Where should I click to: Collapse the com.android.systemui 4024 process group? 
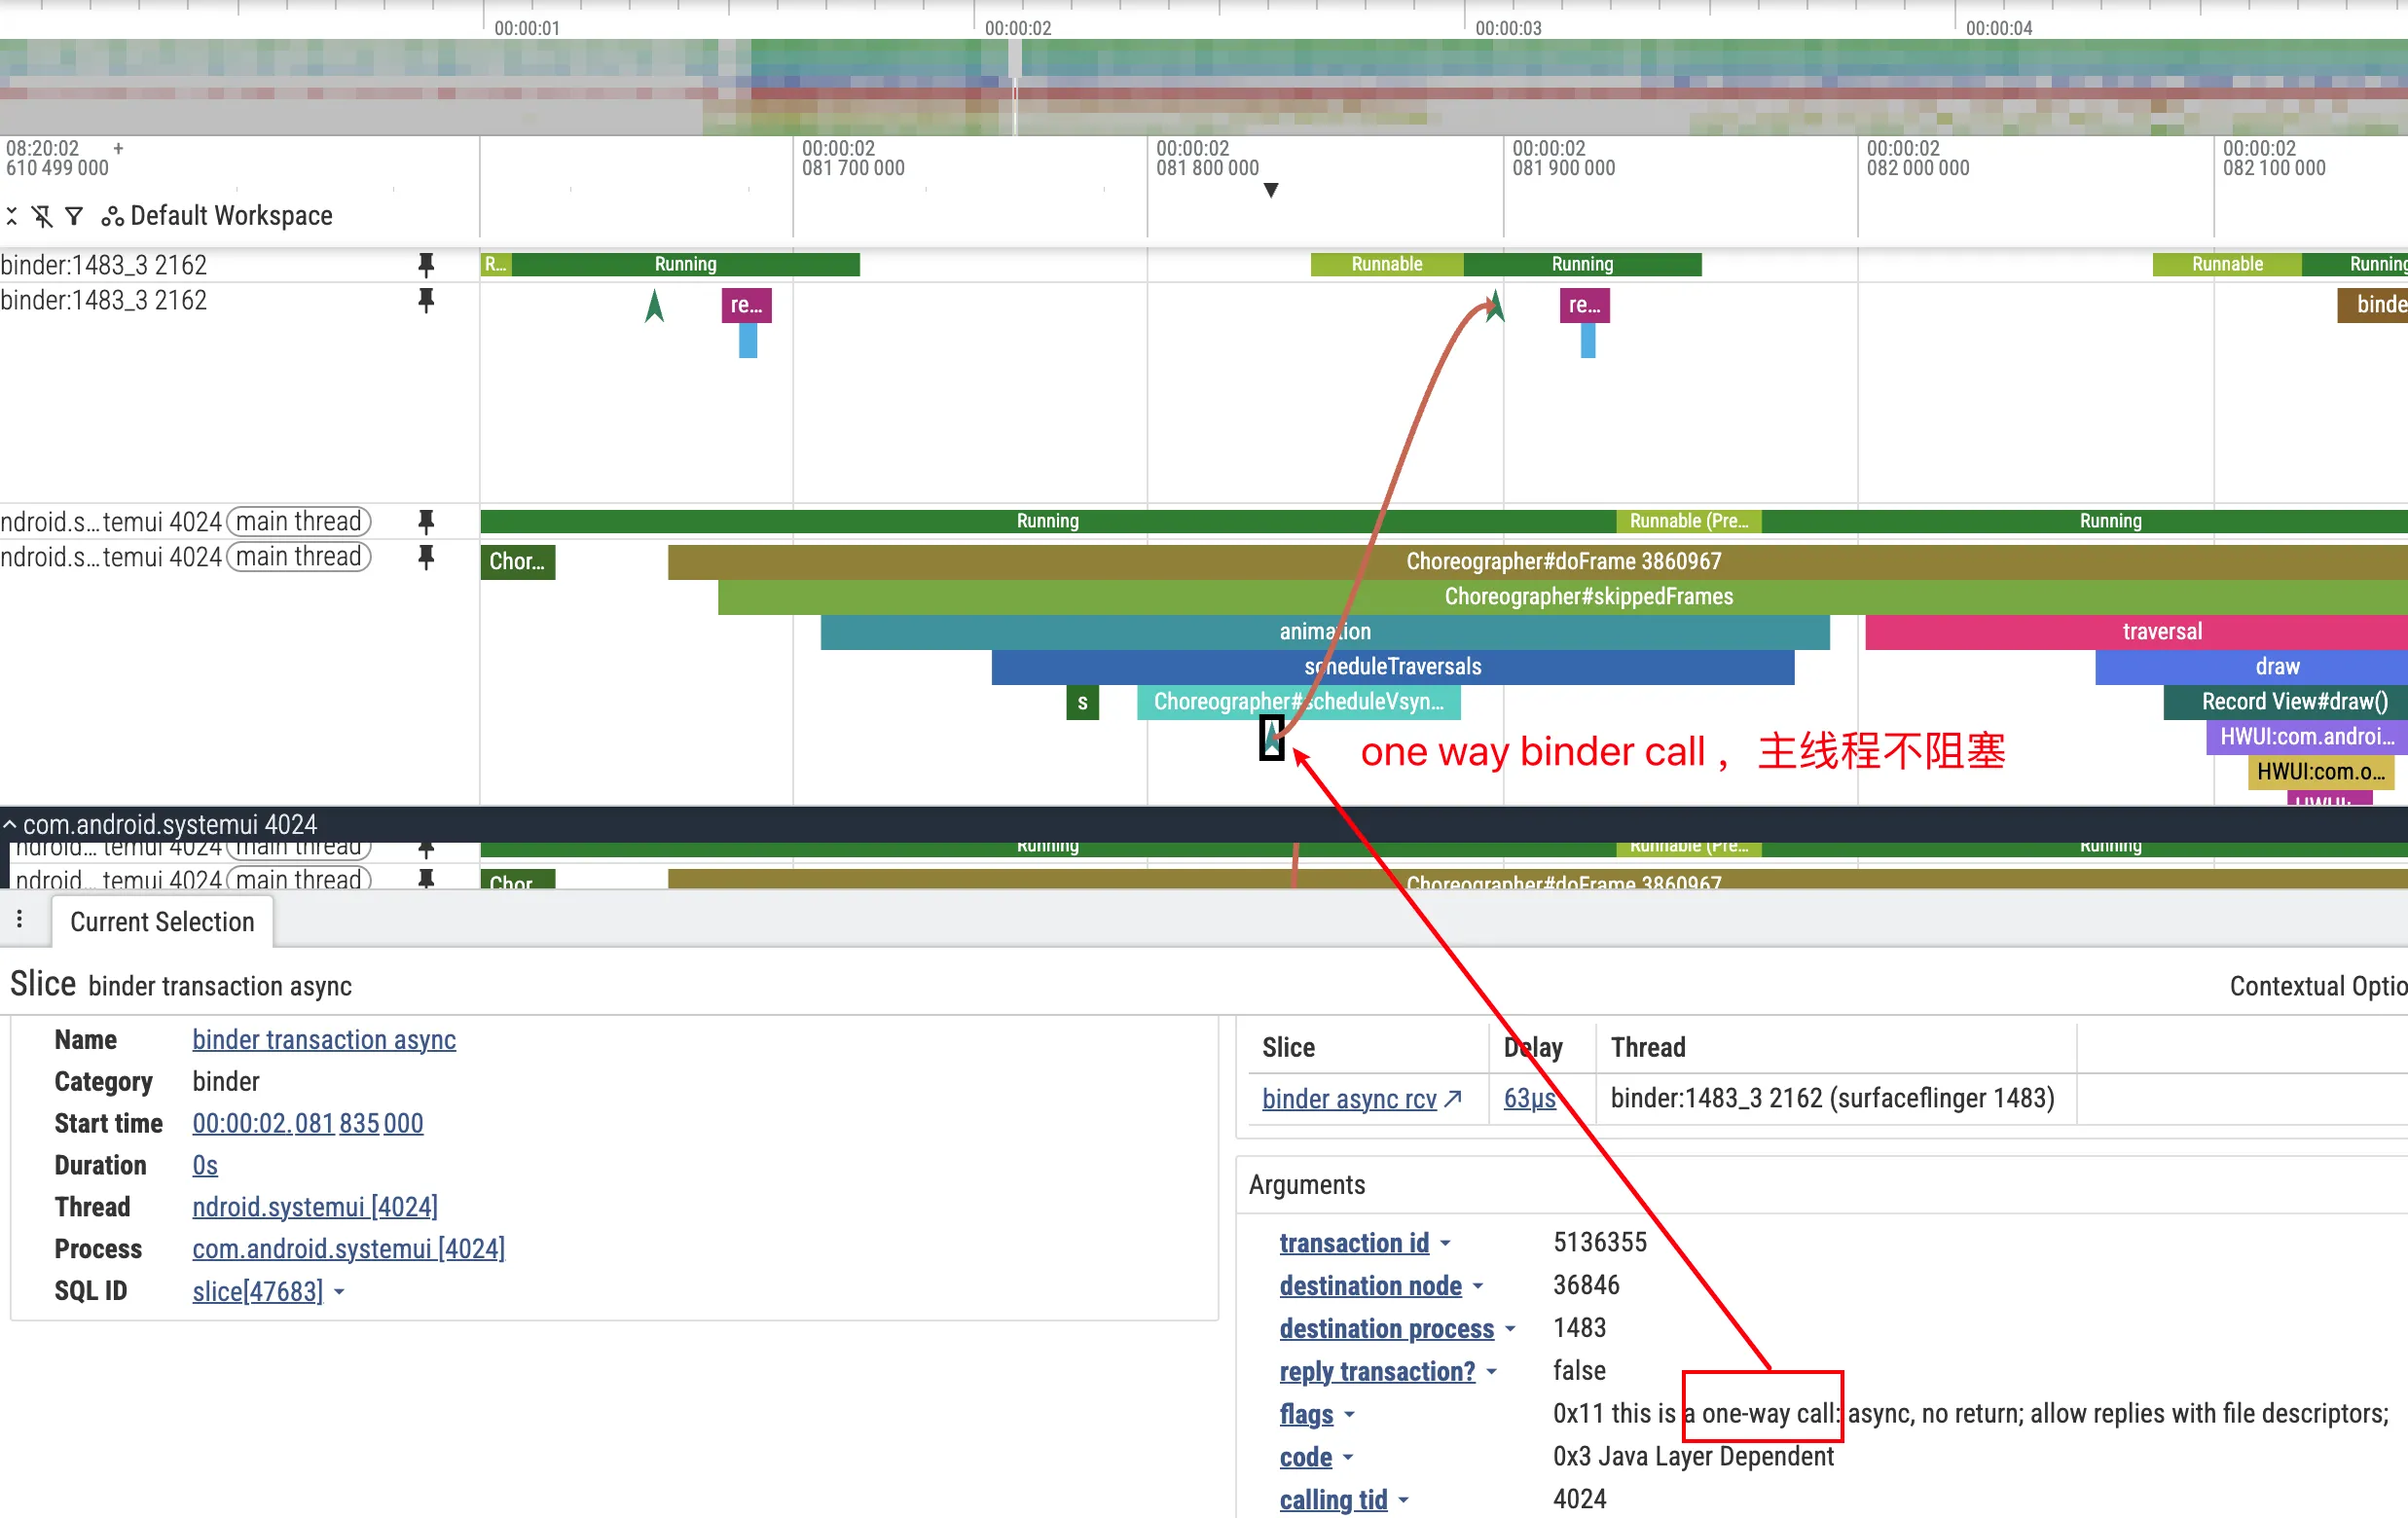tap(10, 825)
